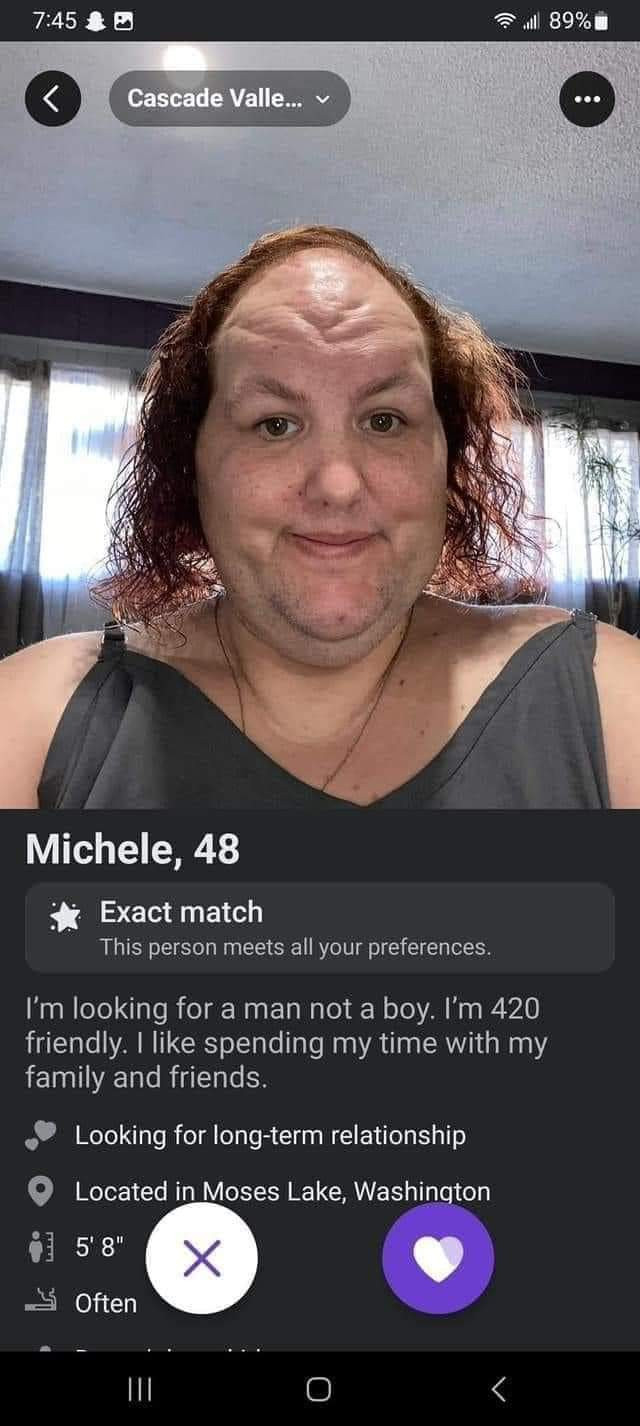The image size is (640, 1426).
Task: Tap the profile bio text
Action: point(286,1041)
